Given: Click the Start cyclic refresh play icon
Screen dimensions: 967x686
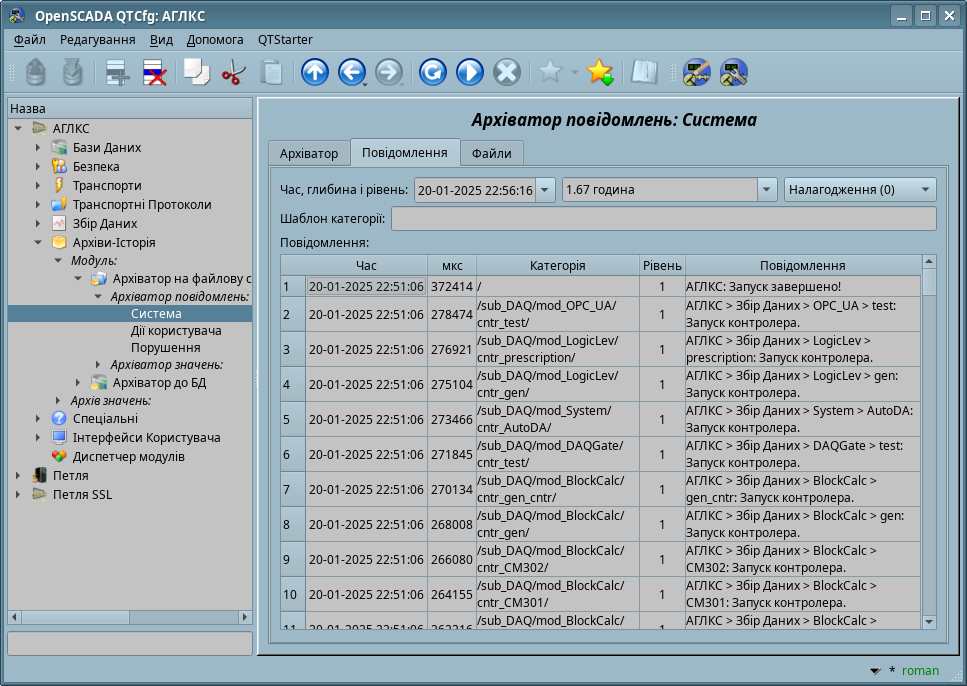Looking at the screenshot, I should tap(469, 72).
